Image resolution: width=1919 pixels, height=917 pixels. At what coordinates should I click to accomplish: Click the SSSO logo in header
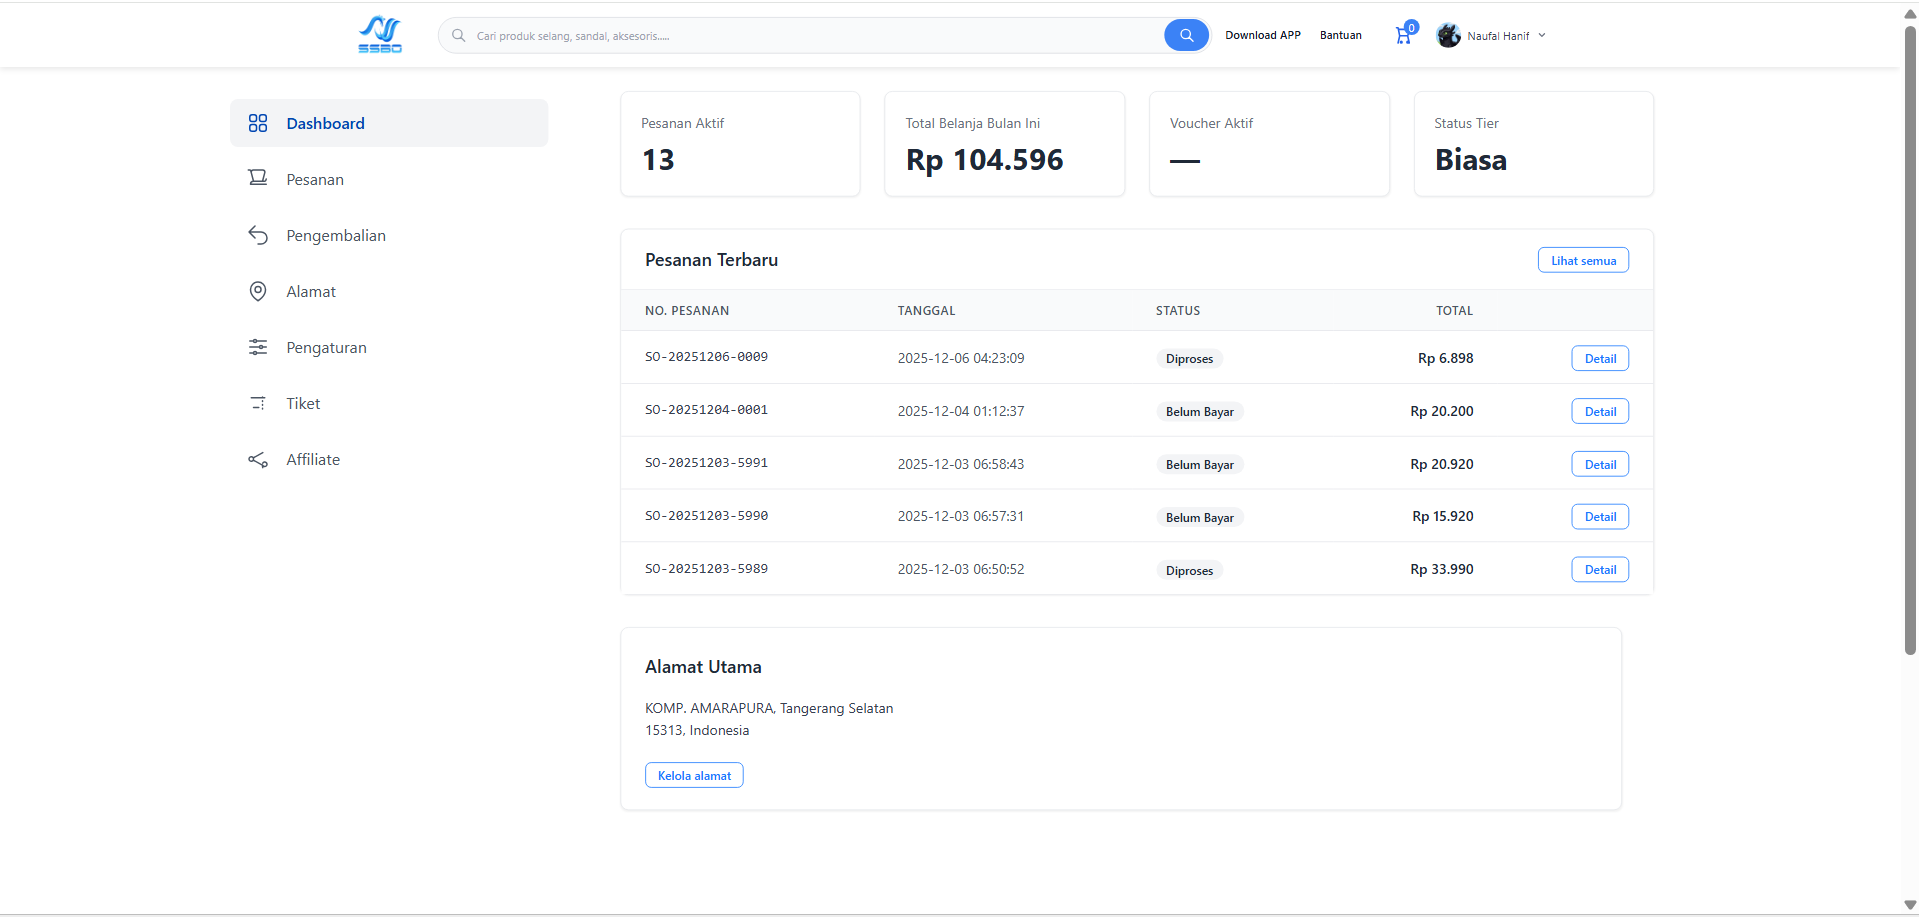(380, 35)
